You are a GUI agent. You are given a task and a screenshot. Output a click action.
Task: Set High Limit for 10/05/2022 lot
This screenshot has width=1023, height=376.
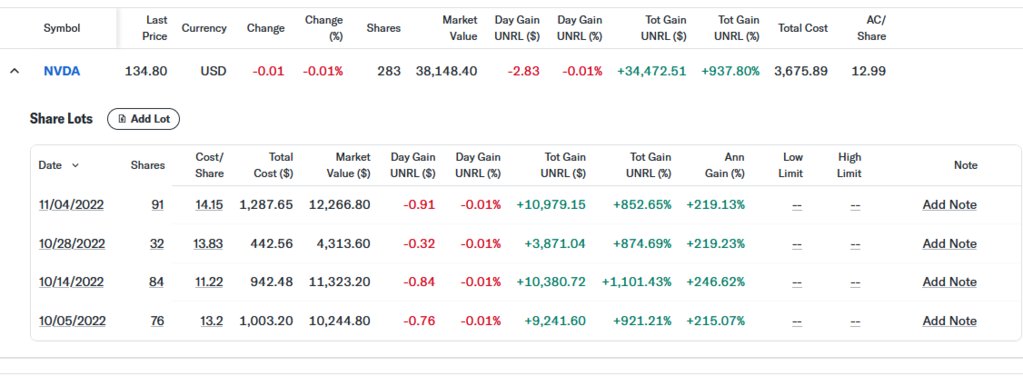pyautogui.click(x=855, y=322)
